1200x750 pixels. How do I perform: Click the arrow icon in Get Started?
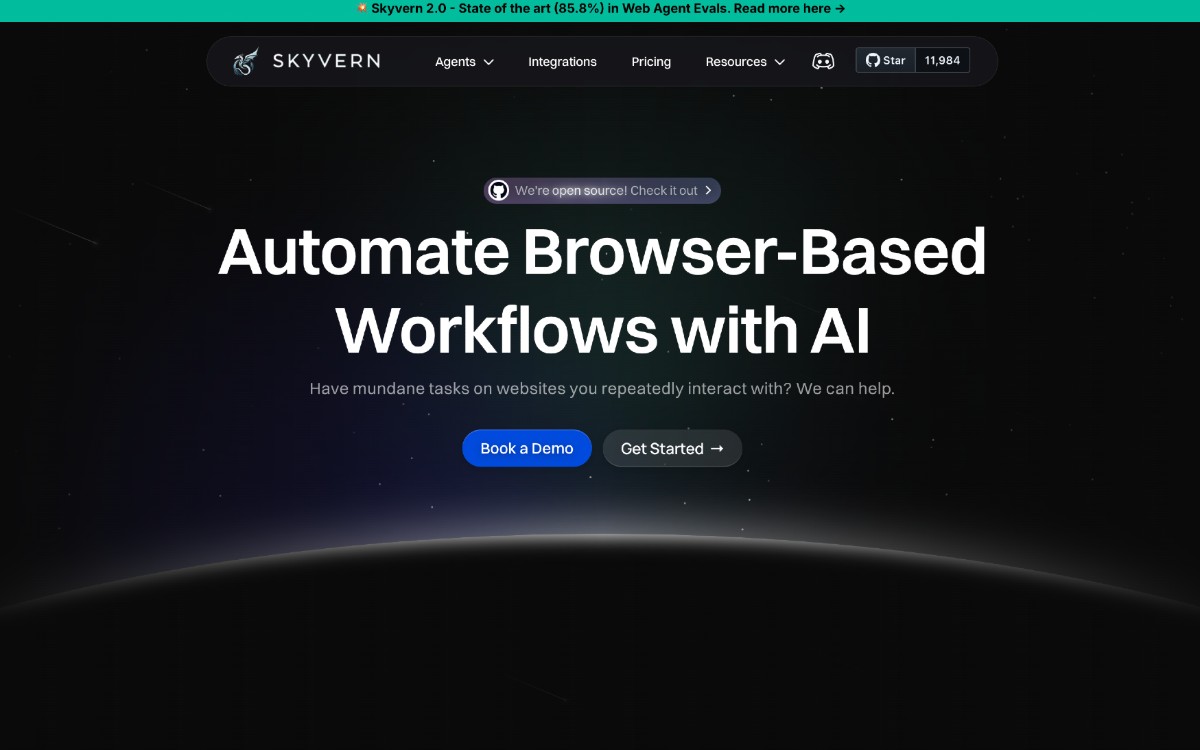(717, 448)
